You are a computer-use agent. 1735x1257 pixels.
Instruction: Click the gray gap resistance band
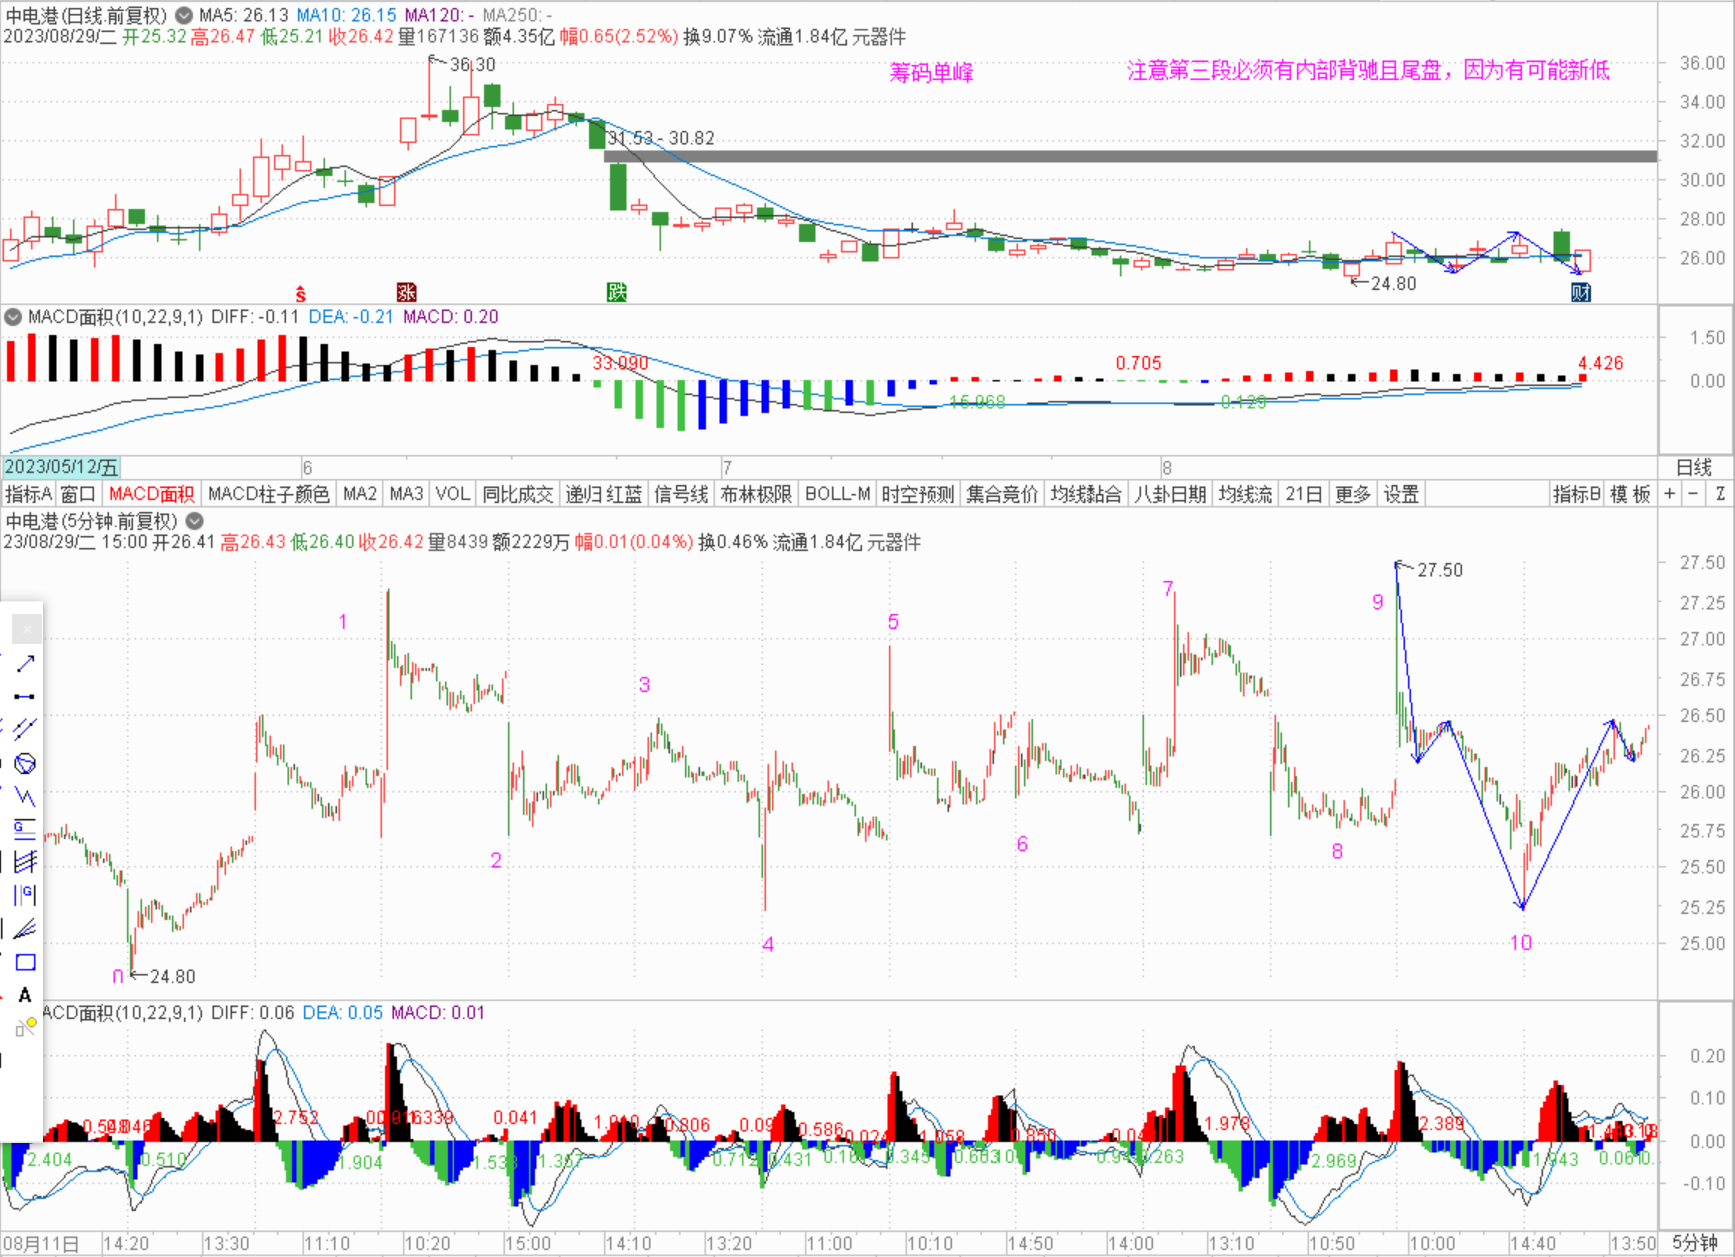(x=1130, y=156)
